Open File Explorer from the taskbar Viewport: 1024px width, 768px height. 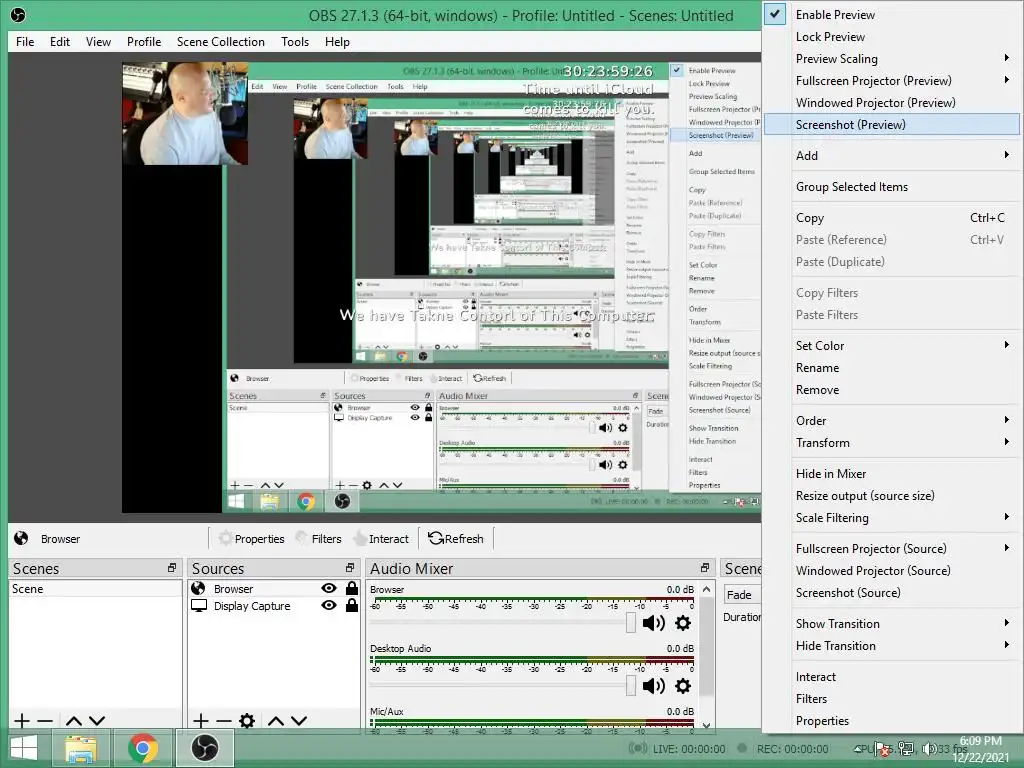click(x=80, y=748)
